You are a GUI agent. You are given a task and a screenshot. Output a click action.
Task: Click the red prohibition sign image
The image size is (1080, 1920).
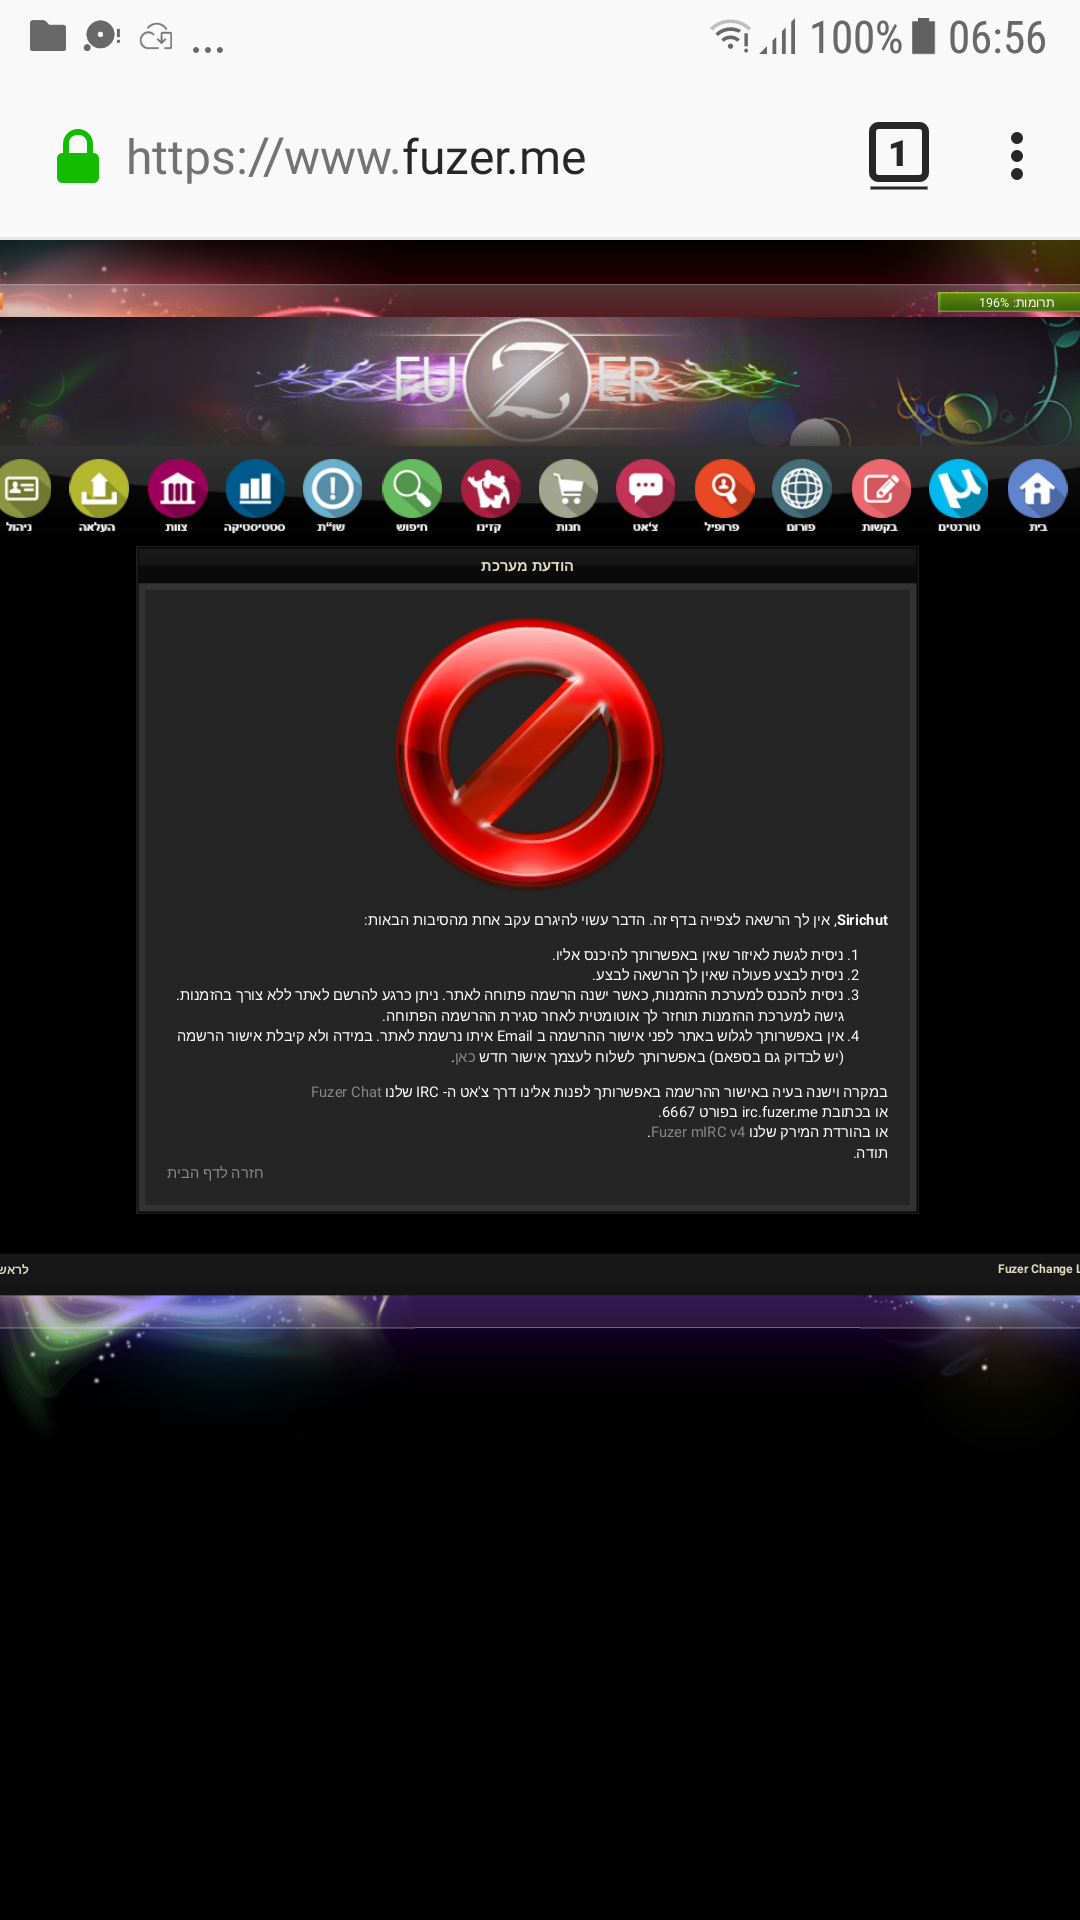(x=529, y=752)
